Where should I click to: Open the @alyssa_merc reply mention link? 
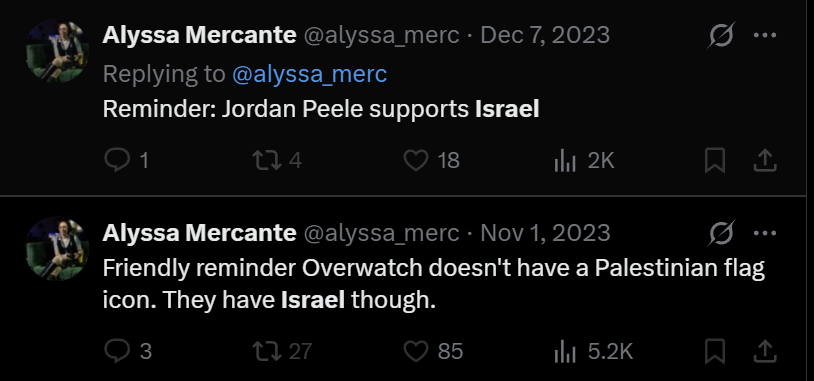click(x=309, y=74)
